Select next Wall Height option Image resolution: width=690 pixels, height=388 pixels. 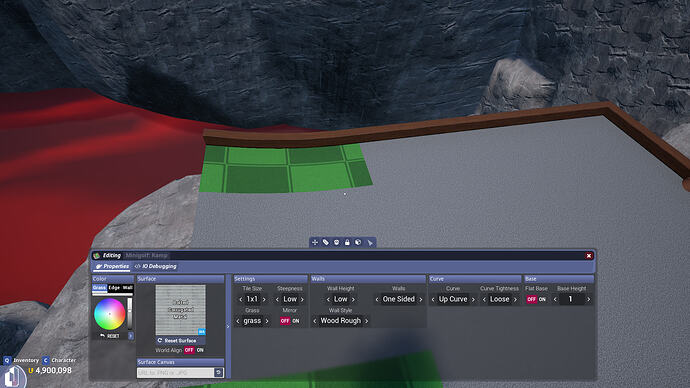[x=353, y=299]
